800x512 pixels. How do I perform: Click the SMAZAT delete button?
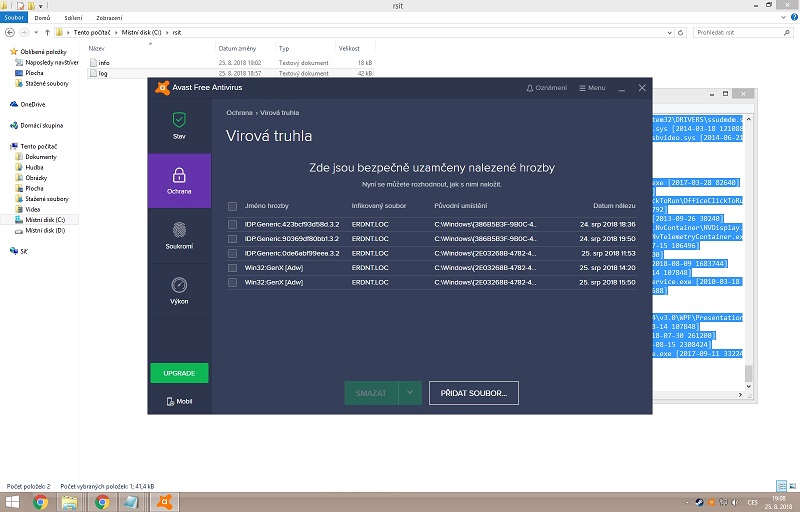(x=371, y=393)
